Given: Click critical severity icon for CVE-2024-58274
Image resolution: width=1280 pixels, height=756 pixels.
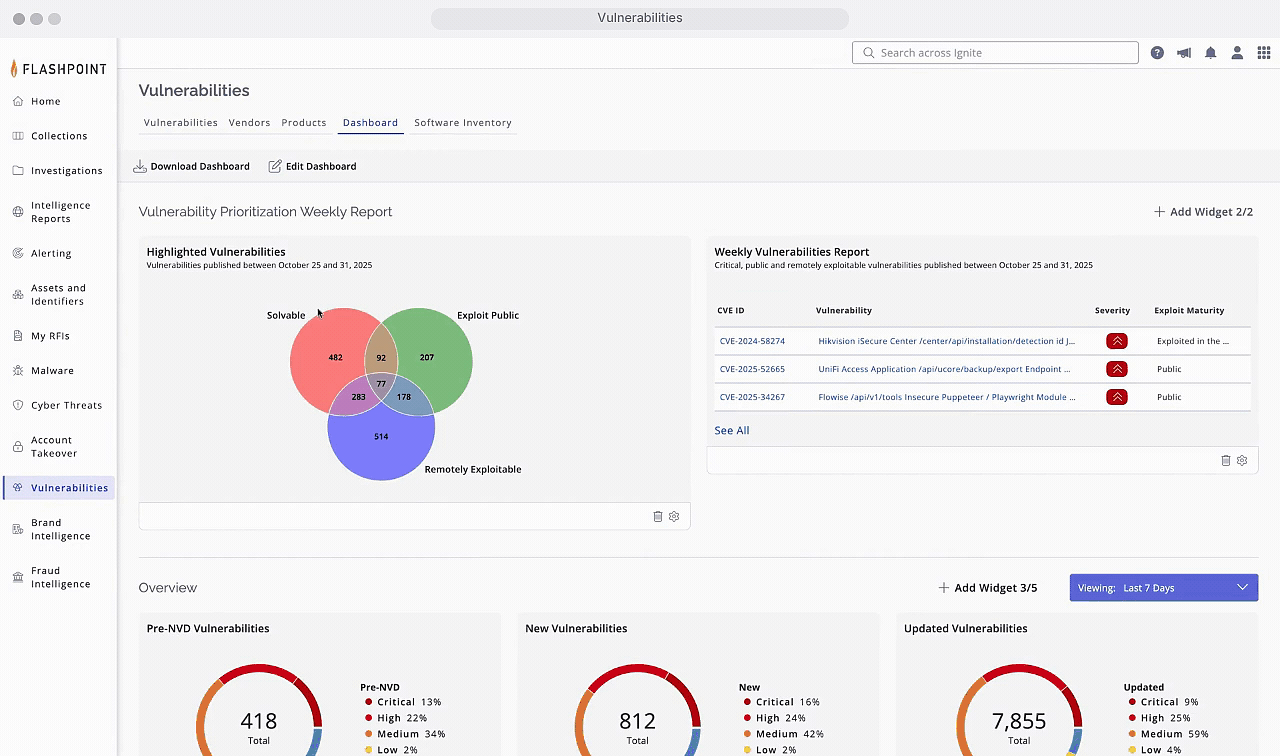Looking at the screenshot, I should 1117,341.
